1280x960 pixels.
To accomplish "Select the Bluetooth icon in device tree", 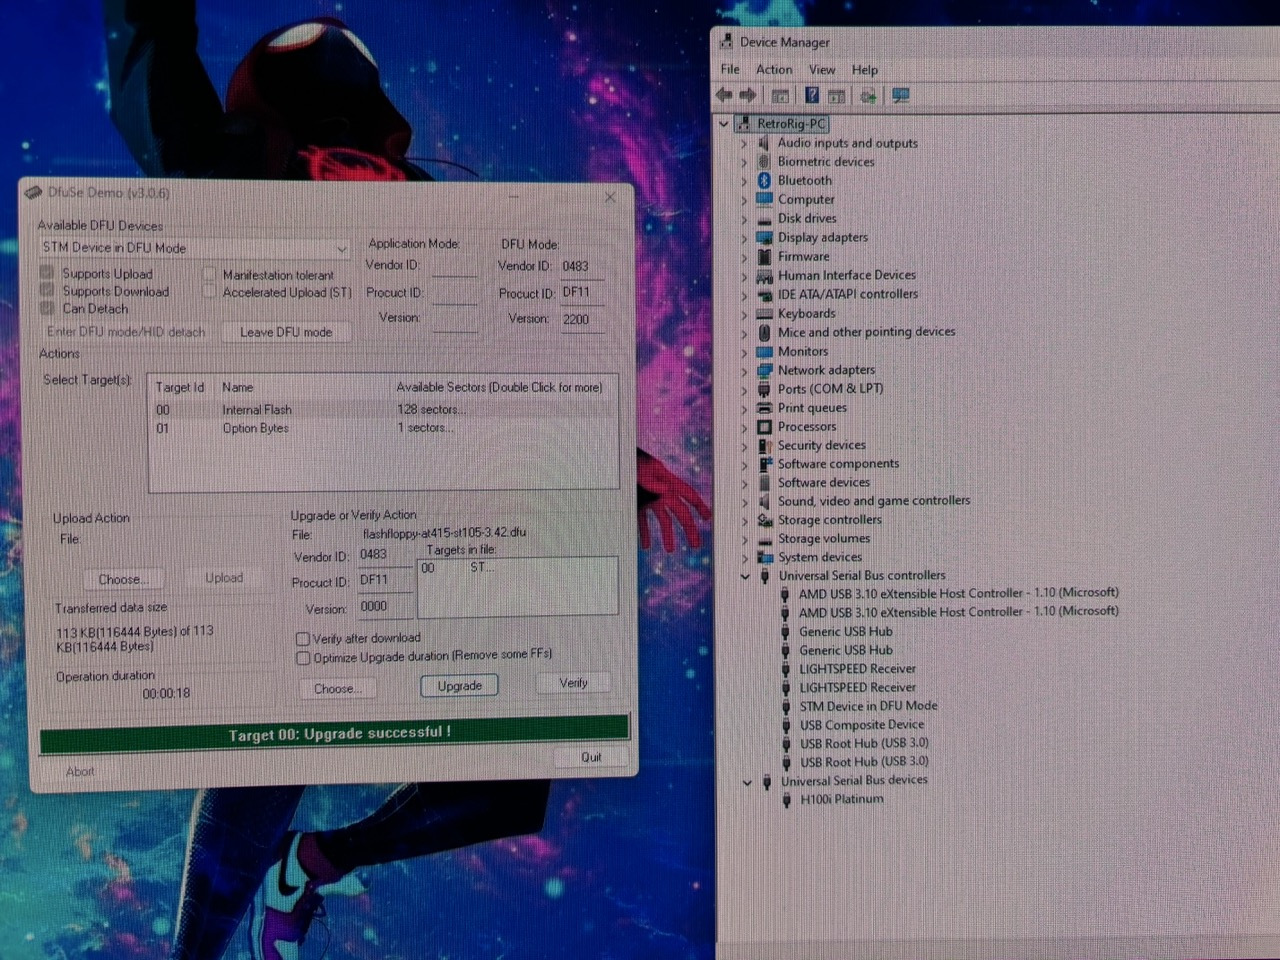I will point(765,181).
